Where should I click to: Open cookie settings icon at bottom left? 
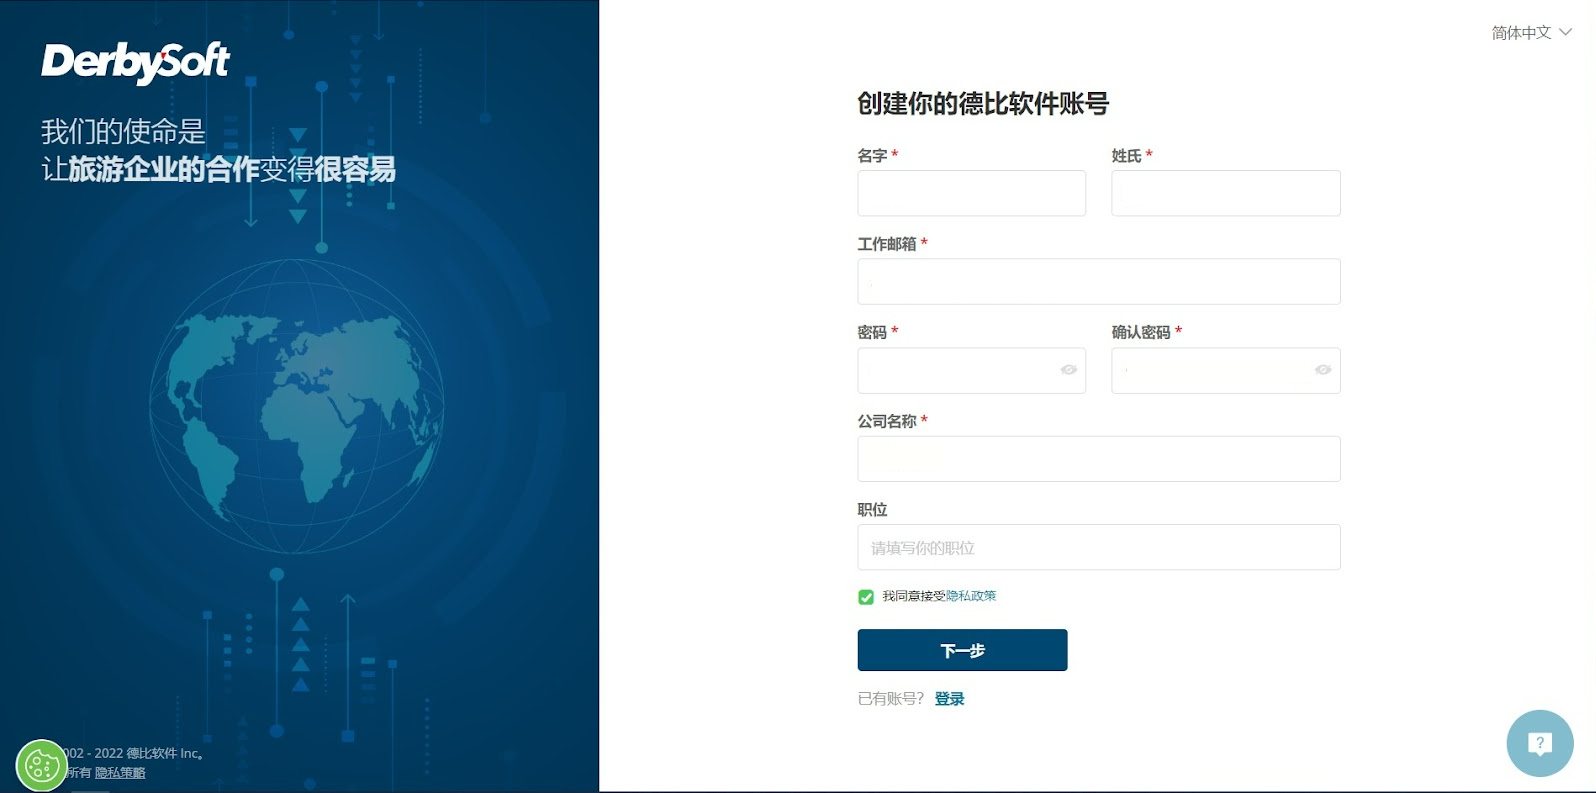point(42,766)
